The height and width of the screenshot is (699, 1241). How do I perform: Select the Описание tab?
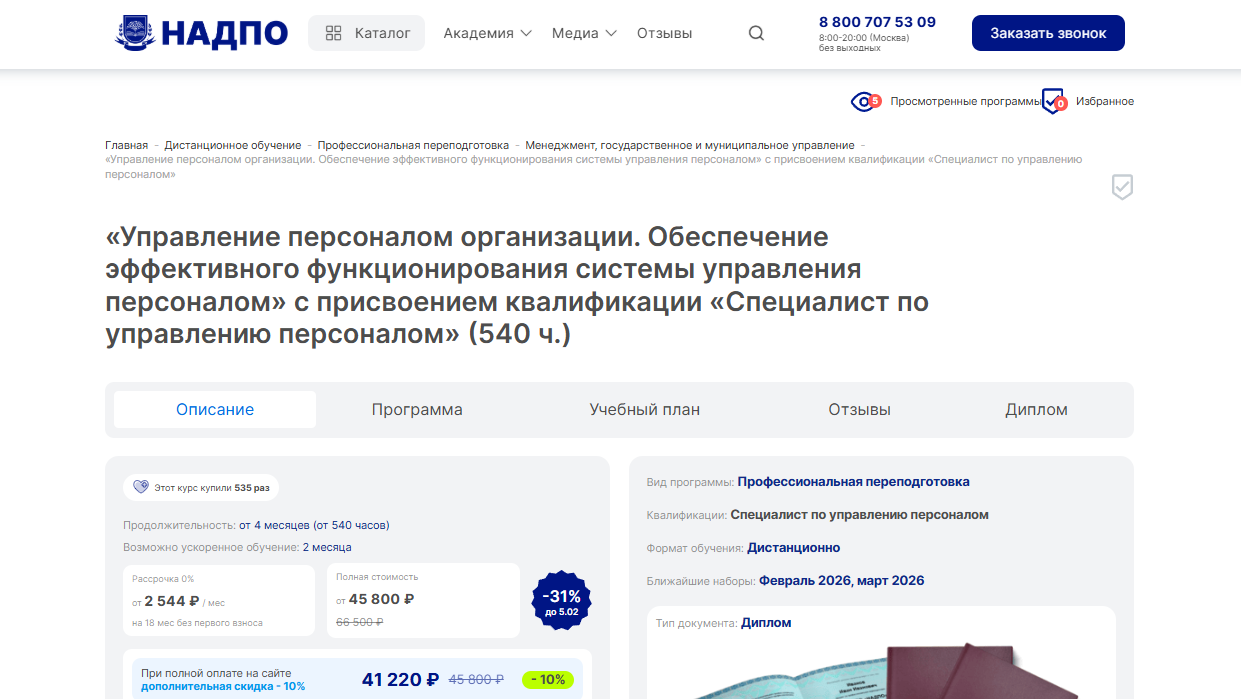[x=215, y=410]
